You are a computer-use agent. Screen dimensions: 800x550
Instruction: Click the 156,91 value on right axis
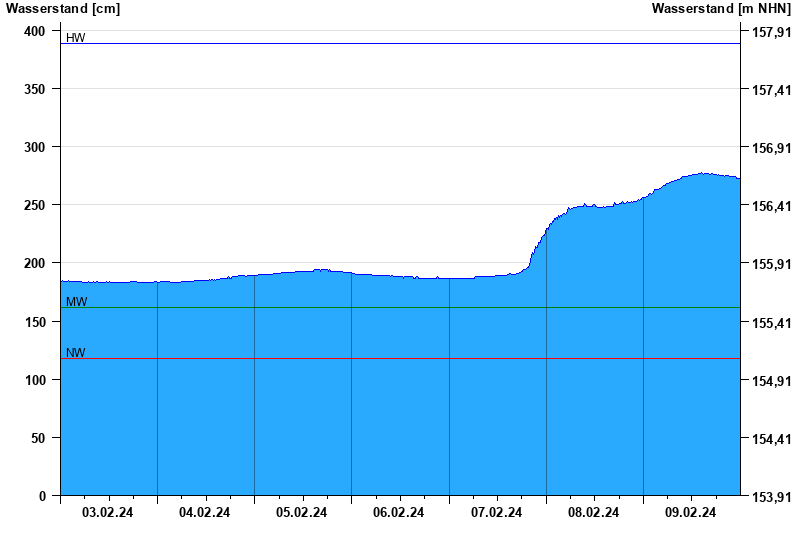(772, 148)
